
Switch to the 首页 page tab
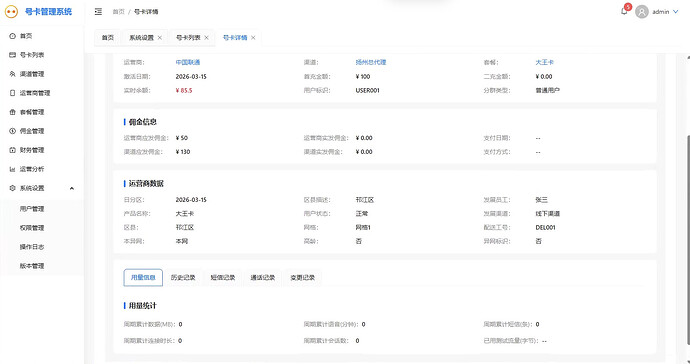pos(108,37)
